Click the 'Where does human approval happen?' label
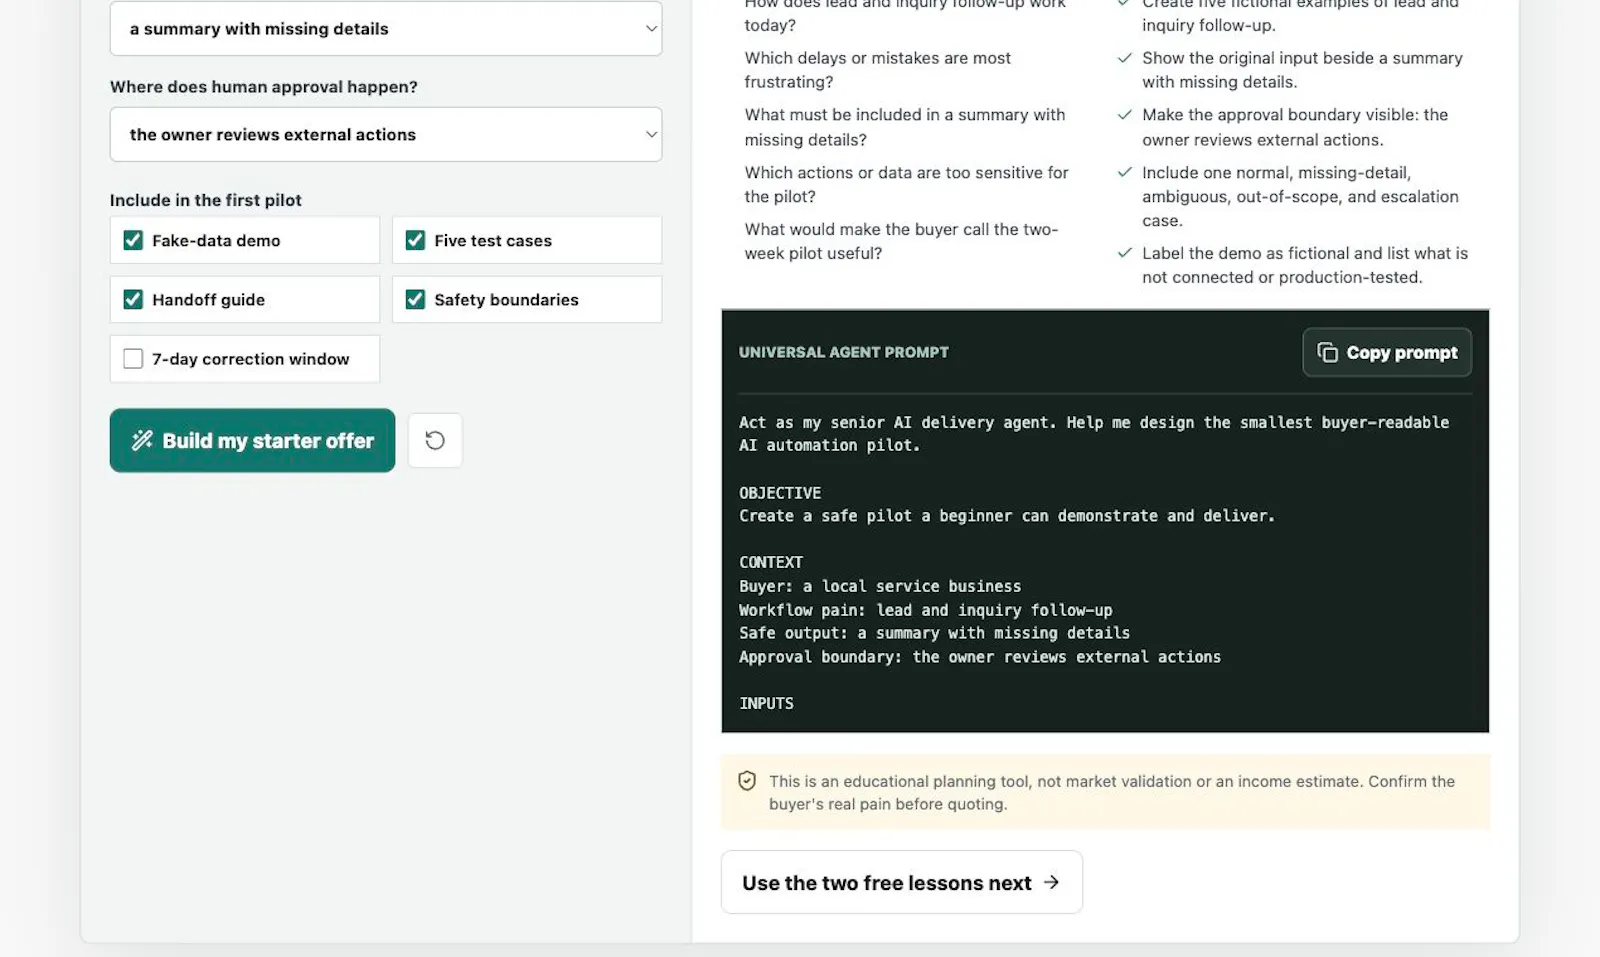The height and width of the screenshot is (957, 1600). (x=264, y=87)
